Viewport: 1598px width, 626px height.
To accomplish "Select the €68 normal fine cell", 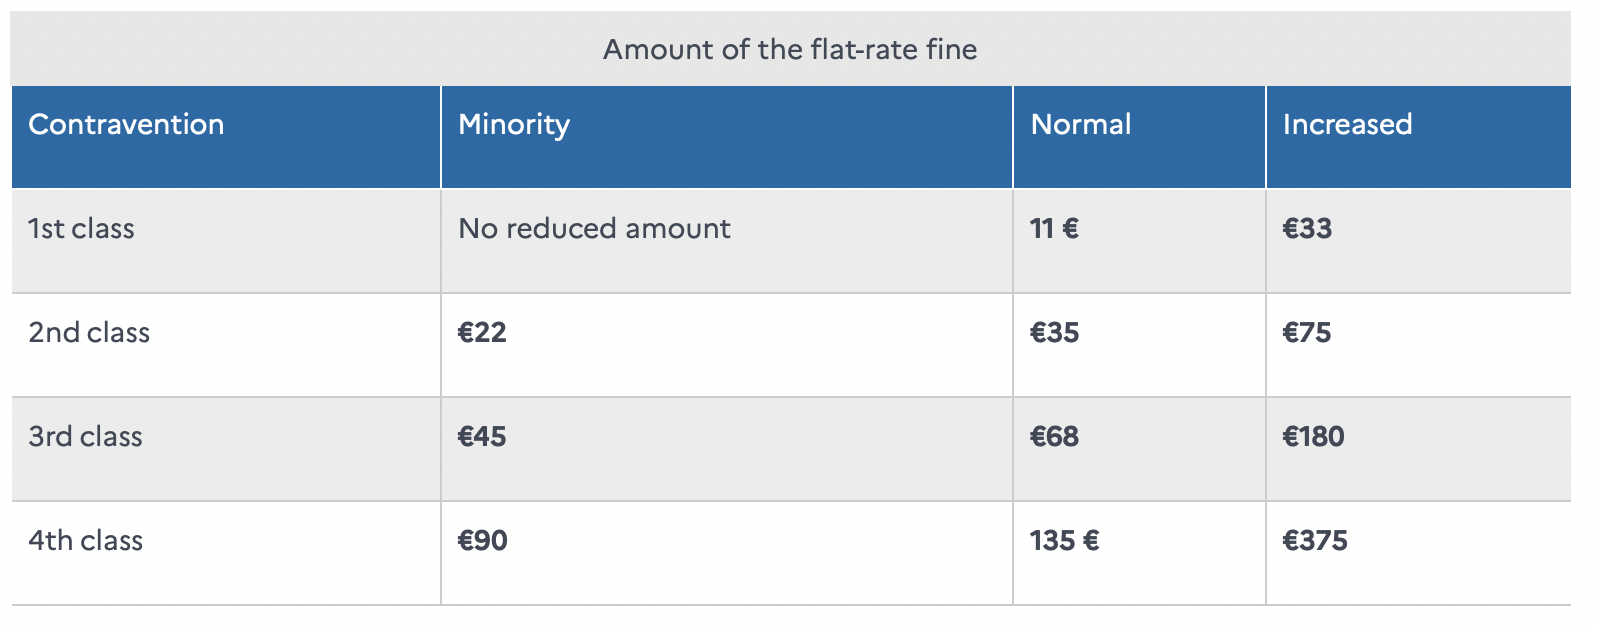I will [x=1054, y=436].
